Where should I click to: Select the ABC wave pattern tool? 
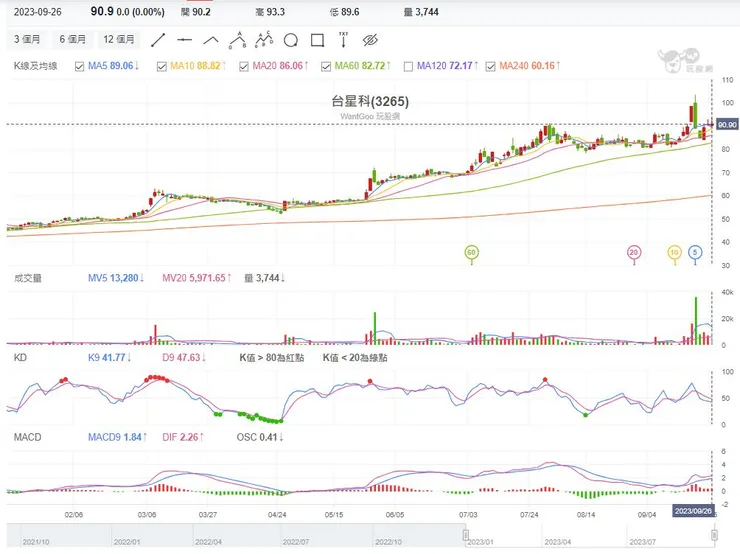pyautogui.click(x=237, y=40)
